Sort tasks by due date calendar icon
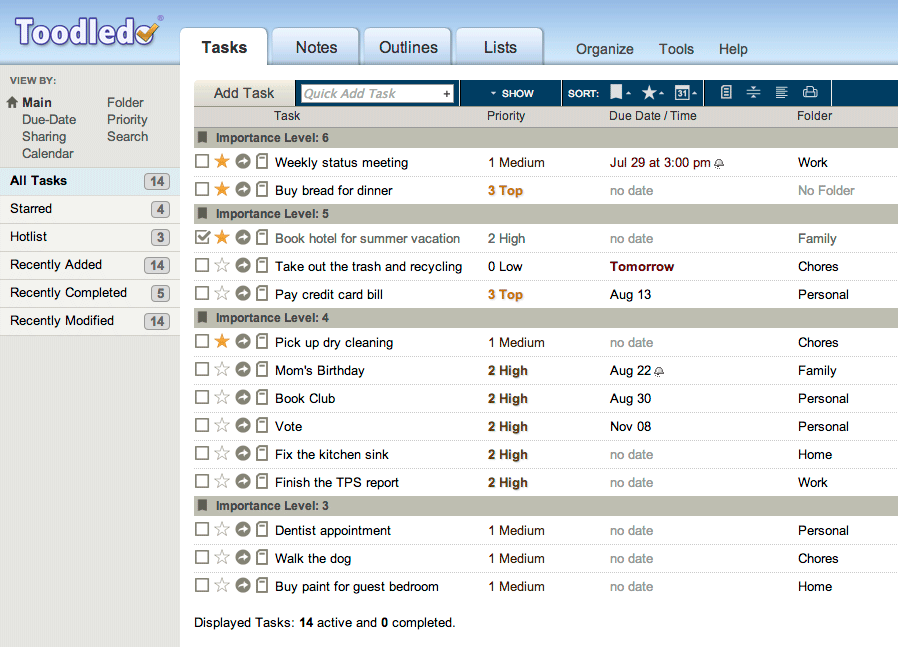Viewport: 898px width, 647px height. pos(683,93)
